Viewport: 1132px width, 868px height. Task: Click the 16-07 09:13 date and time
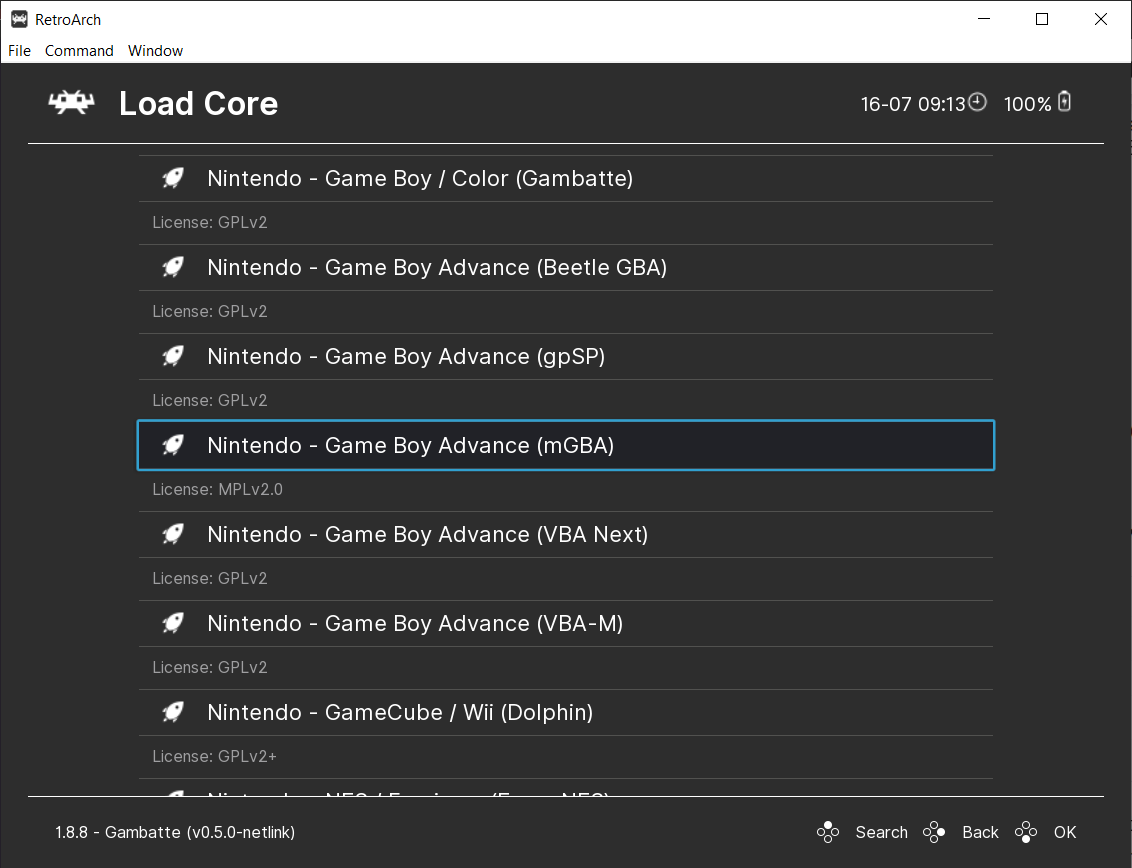click(913, 104)
